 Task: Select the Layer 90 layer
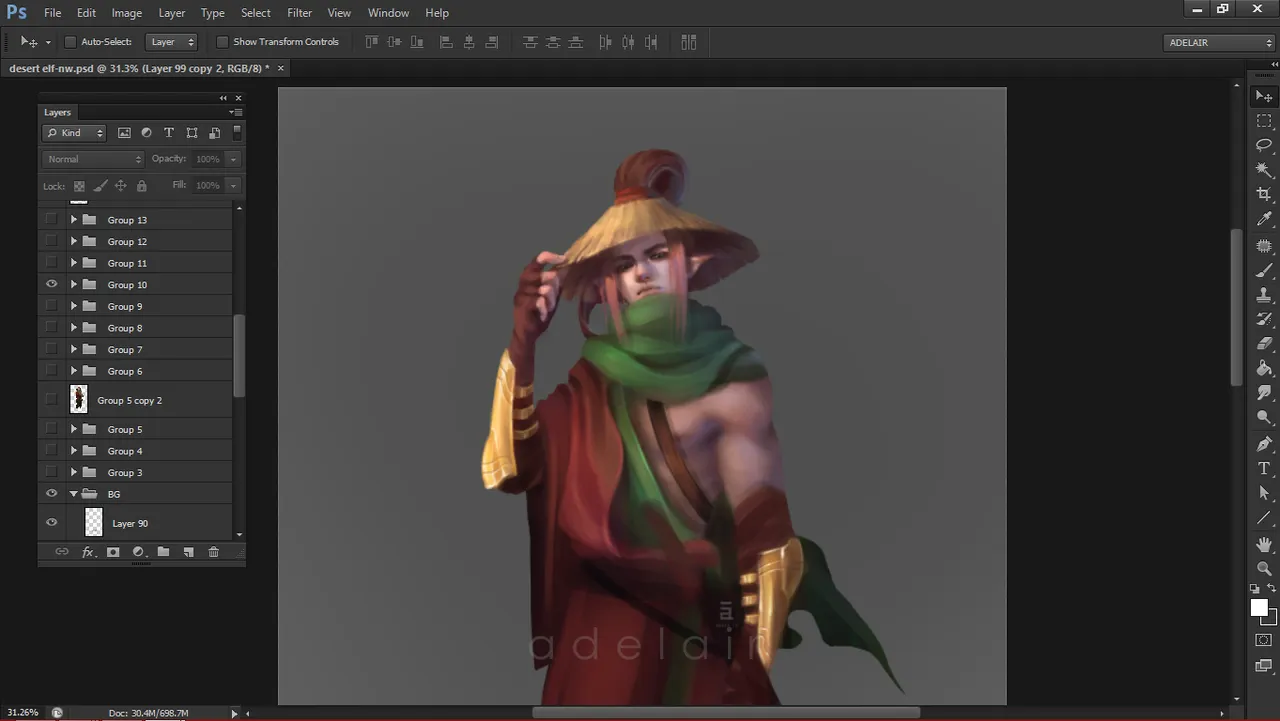click(x=130, y=523)
